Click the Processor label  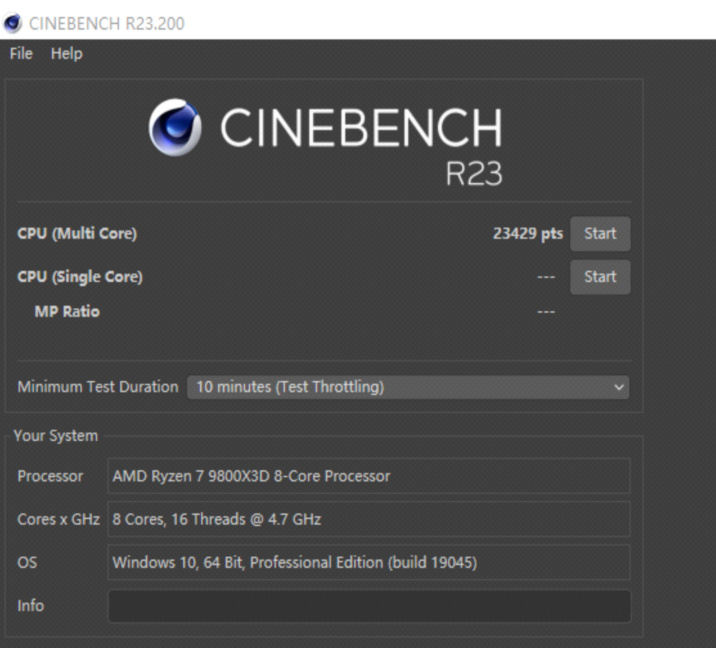tap(50, 476)
